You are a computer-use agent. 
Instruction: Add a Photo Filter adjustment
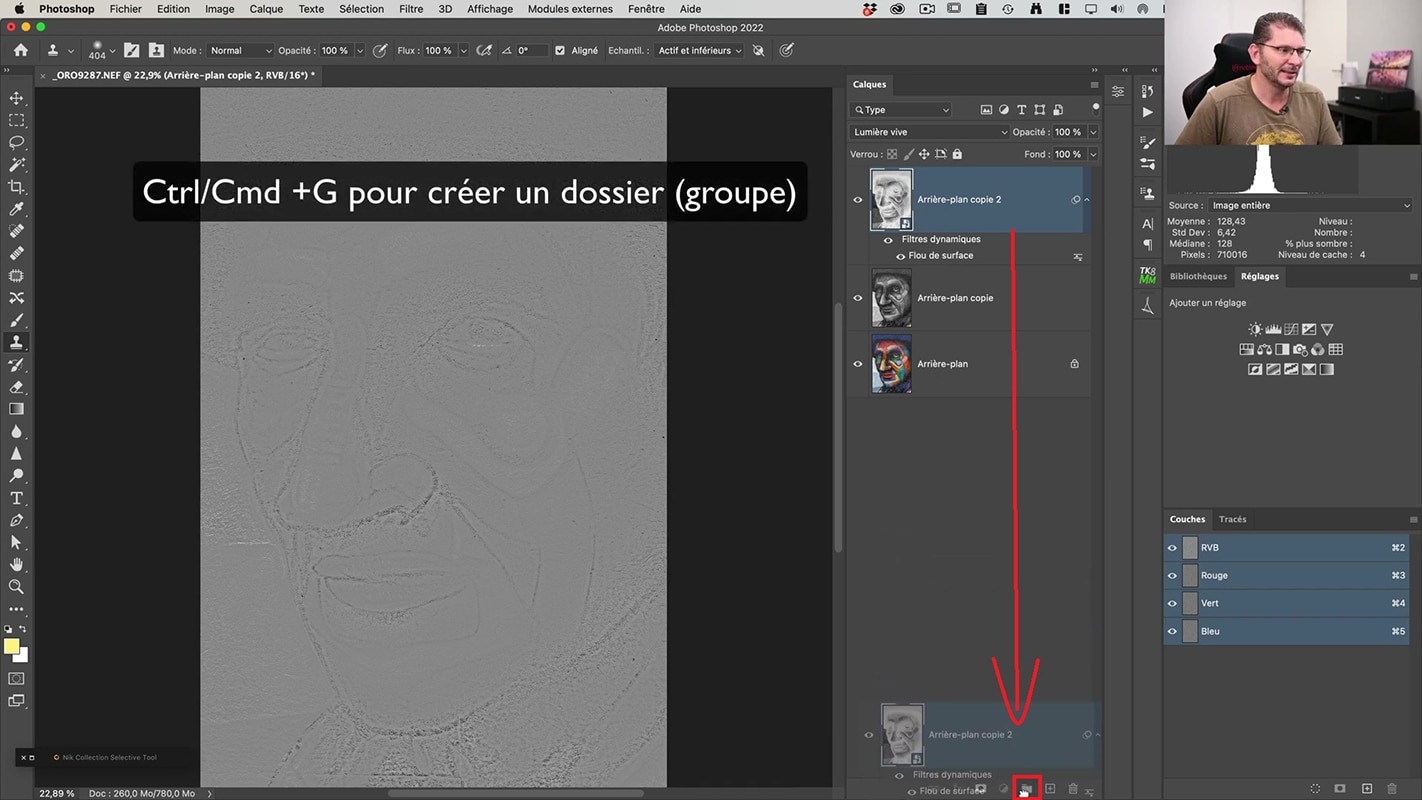(x=1300, y=349)
